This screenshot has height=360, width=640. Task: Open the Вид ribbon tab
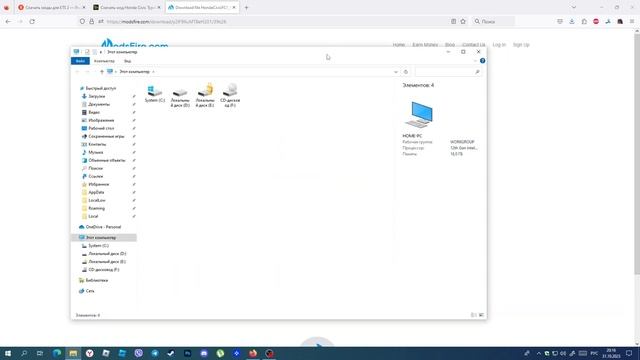[127, 61]
